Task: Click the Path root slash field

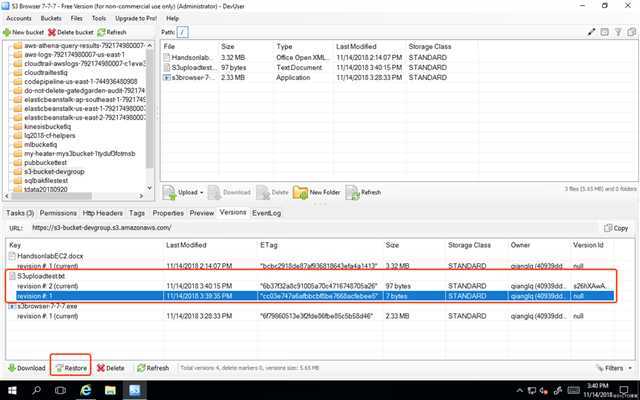Action: pyautogui.click(x=182, y=32)
